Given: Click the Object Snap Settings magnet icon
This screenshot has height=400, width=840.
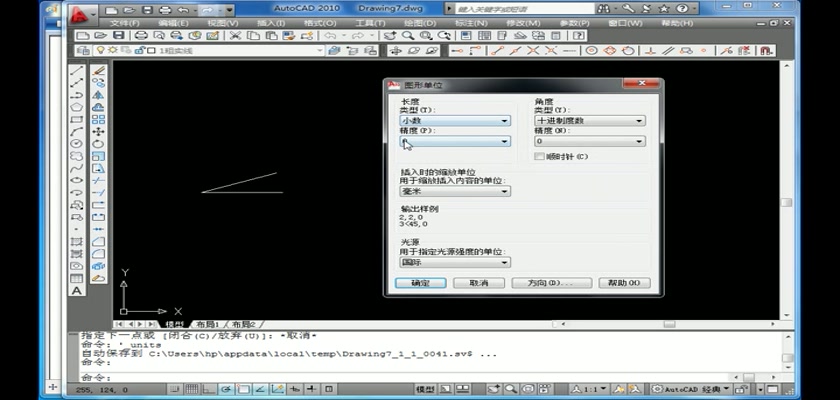Looking at the screenshot, I should tap(767, 50).
